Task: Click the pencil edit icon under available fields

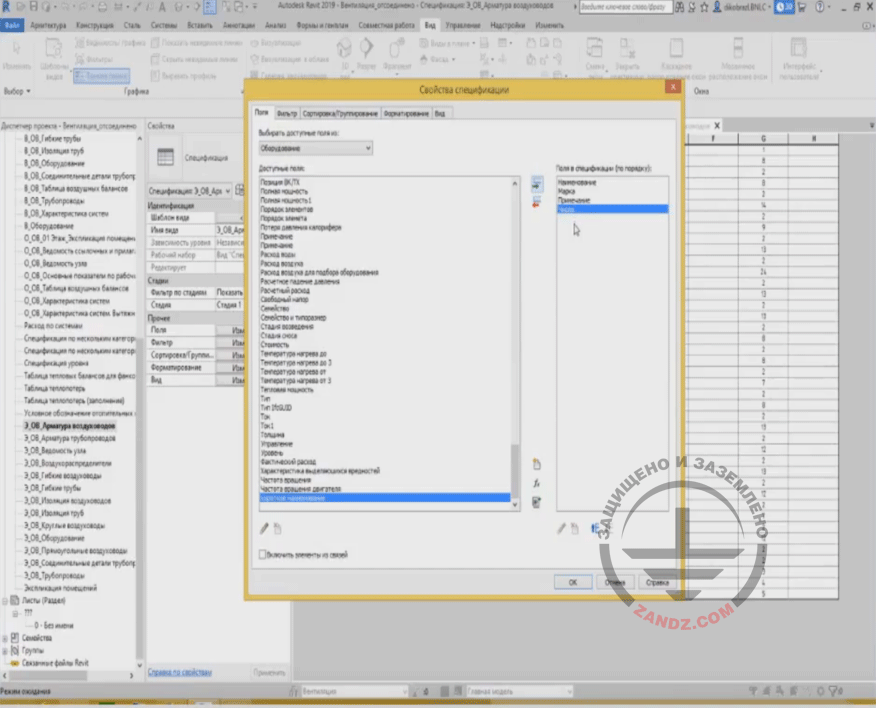Action: point(265,528)
